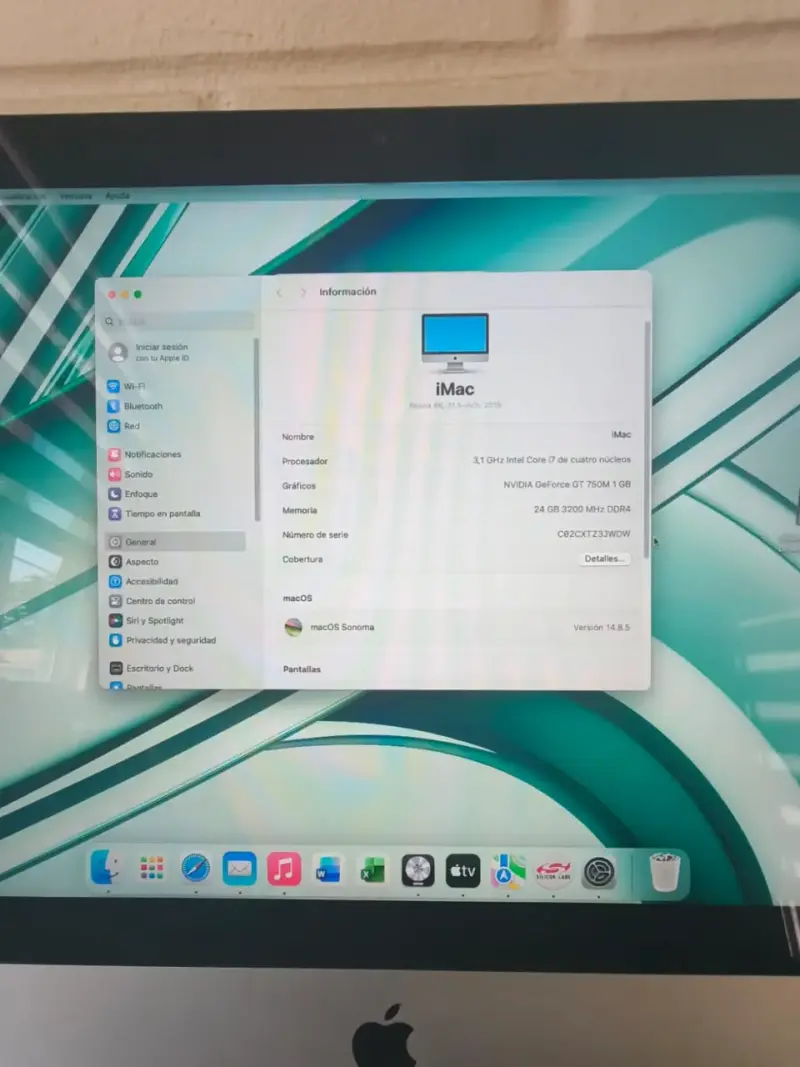Viewport: 800px width, 1067px height.
Task: Open the Ayuda menu in menu bar
Action: tap(118, 196)
